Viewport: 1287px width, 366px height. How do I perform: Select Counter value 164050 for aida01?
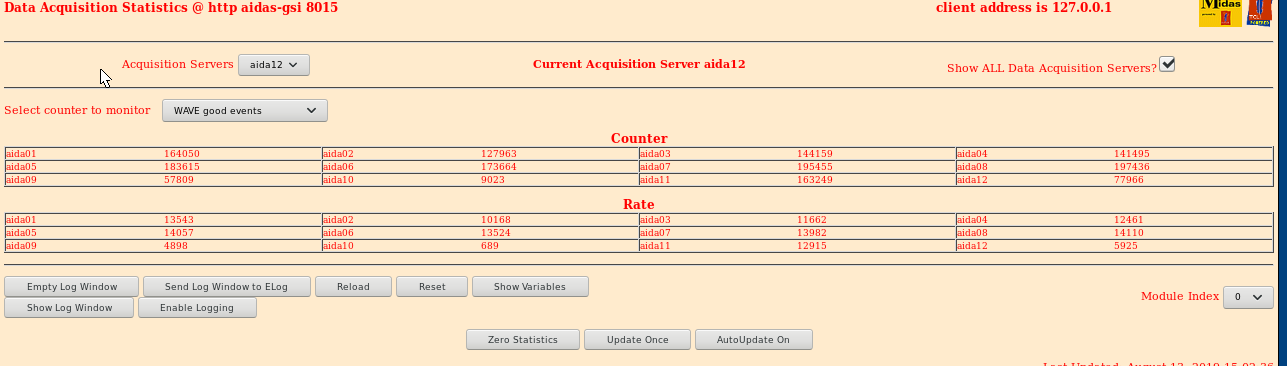point(182,154)
